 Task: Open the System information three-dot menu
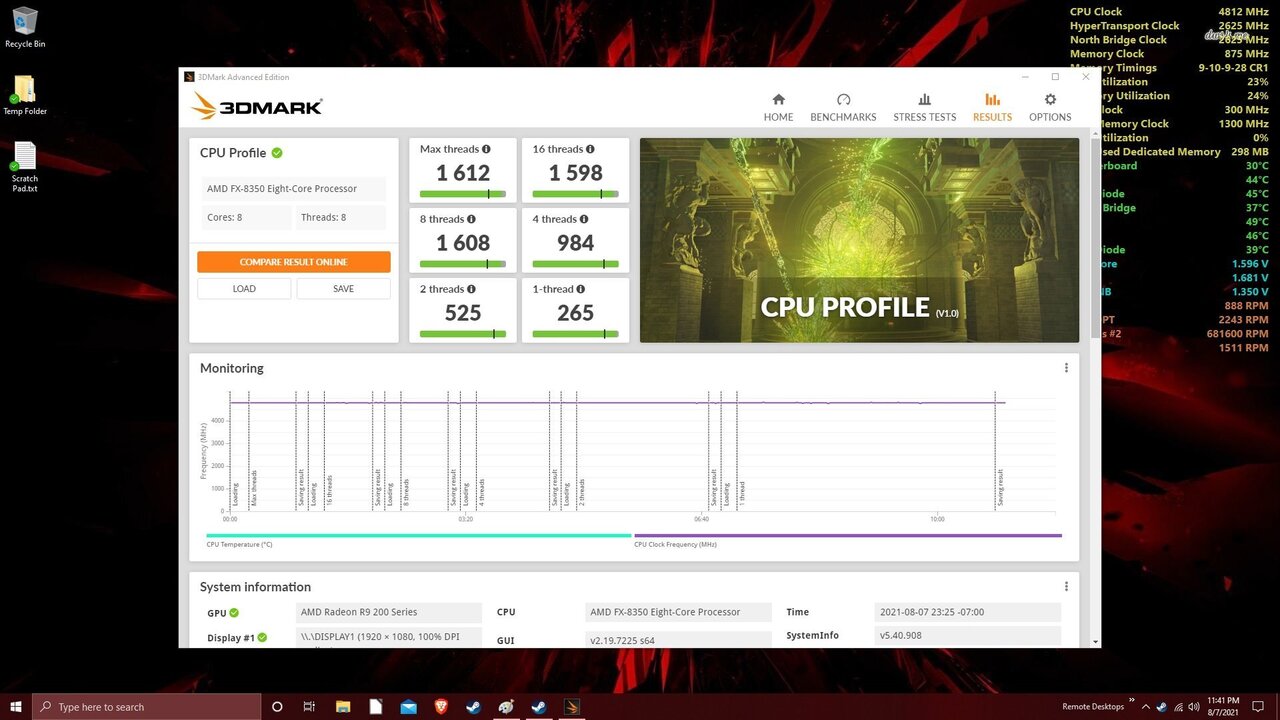coord(1066,587)
